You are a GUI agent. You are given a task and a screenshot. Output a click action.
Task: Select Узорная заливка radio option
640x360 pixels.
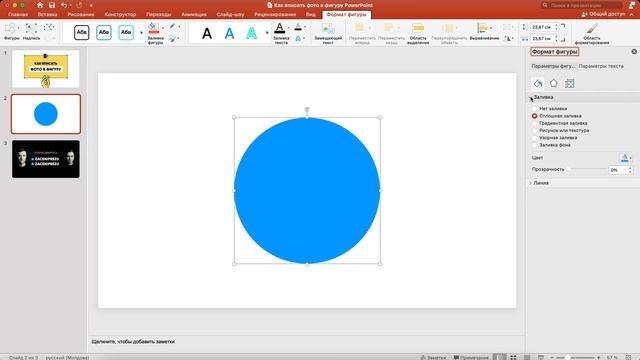[x=534, y=138]
